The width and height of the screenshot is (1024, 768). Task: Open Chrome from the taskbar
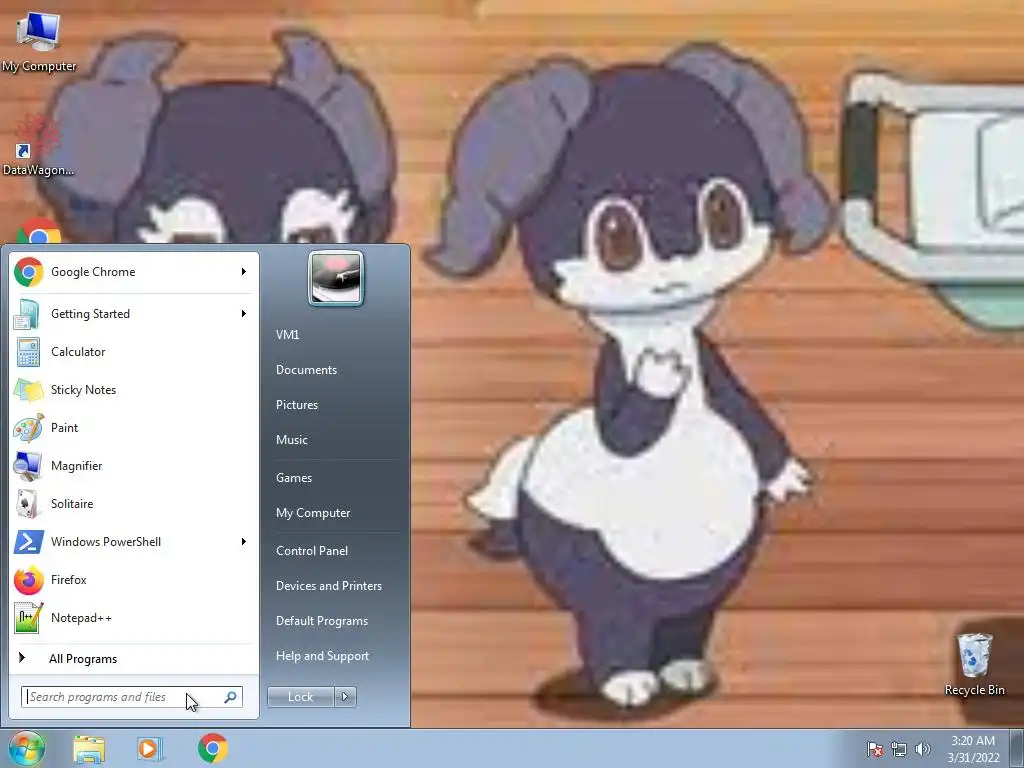(x=212, y=748)
